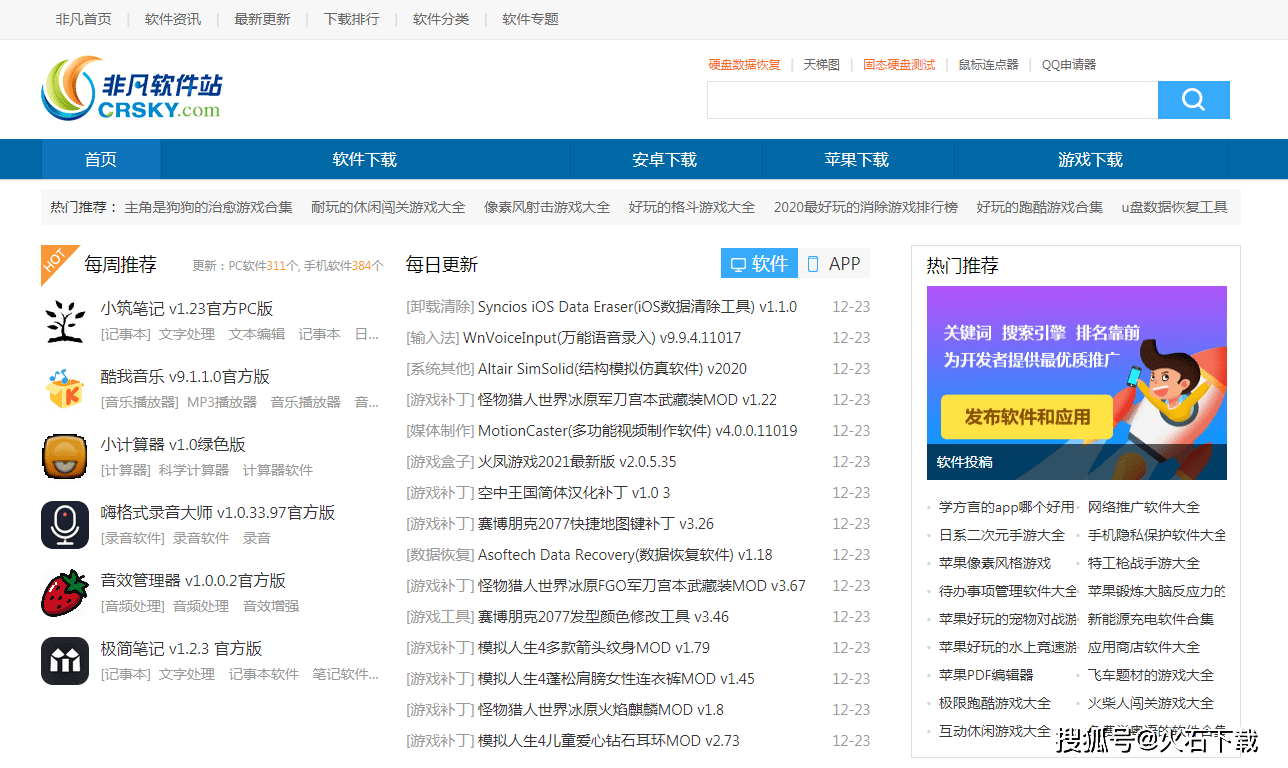The width and height of the screenshot is (1288, 768).
Task: Open 酷我音乐 v9.1.1.0官方版 title
Action: pyautogui.click(x=185, y=376)
